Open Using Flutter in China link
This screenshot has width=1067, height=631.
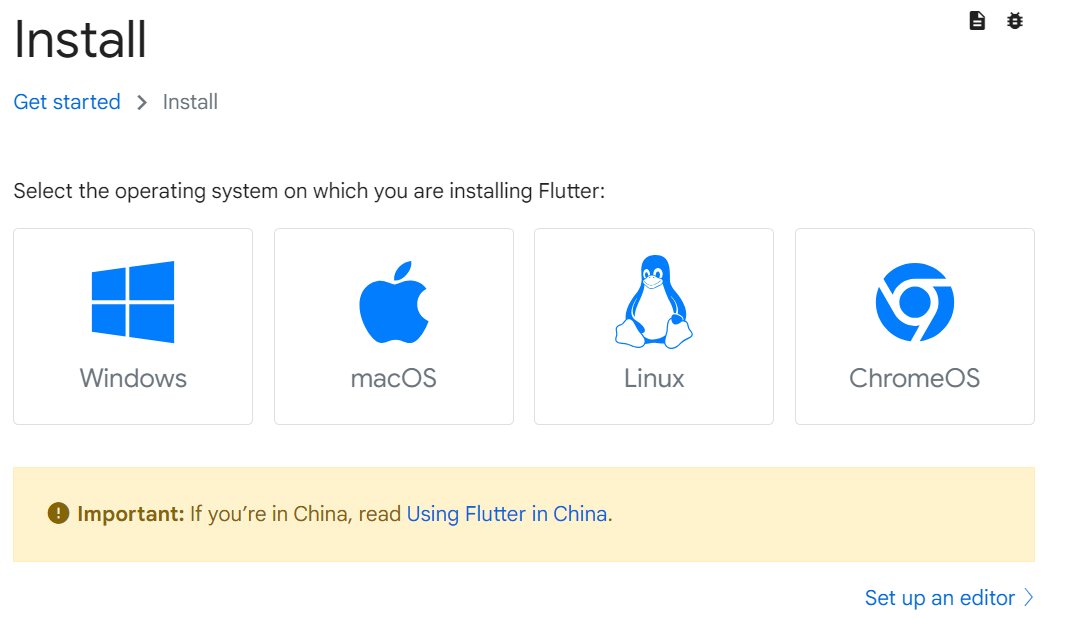(507, 514)
